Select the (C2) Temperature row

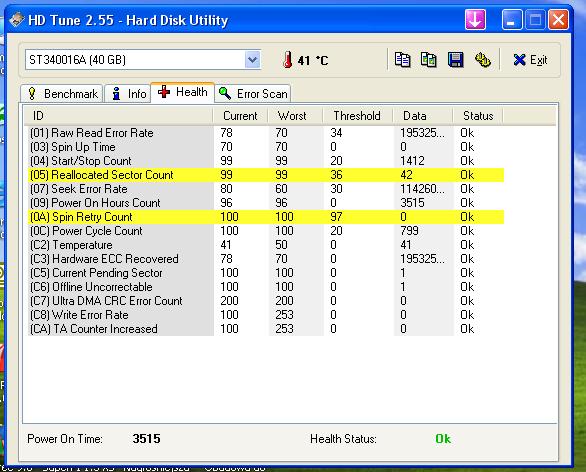click(266, 245)
